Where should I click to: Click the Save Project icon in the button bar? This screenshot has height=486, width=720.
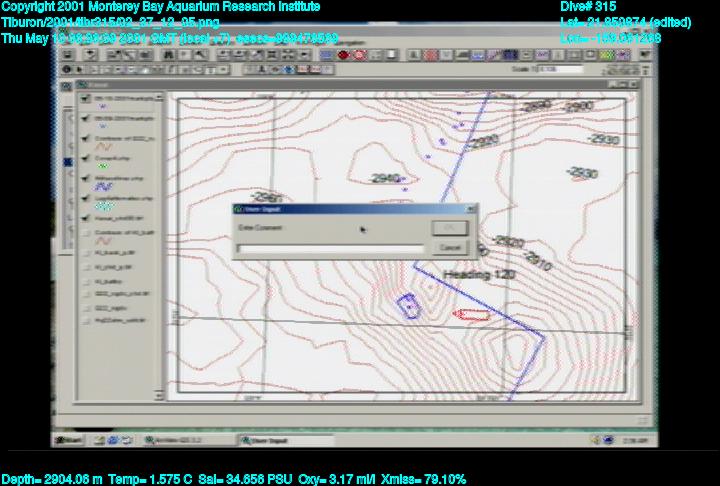point(66,56)
